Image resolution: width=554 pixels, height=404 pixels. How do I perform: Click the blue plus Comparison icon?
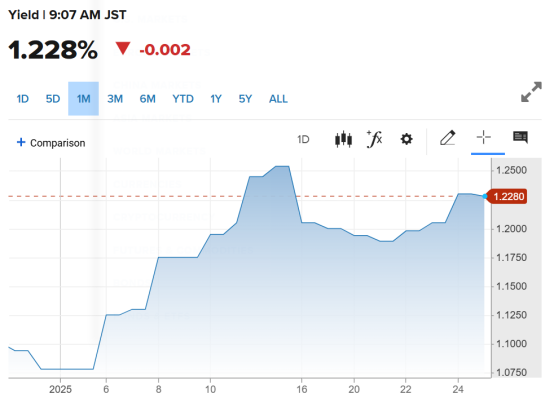click(21, 142)
